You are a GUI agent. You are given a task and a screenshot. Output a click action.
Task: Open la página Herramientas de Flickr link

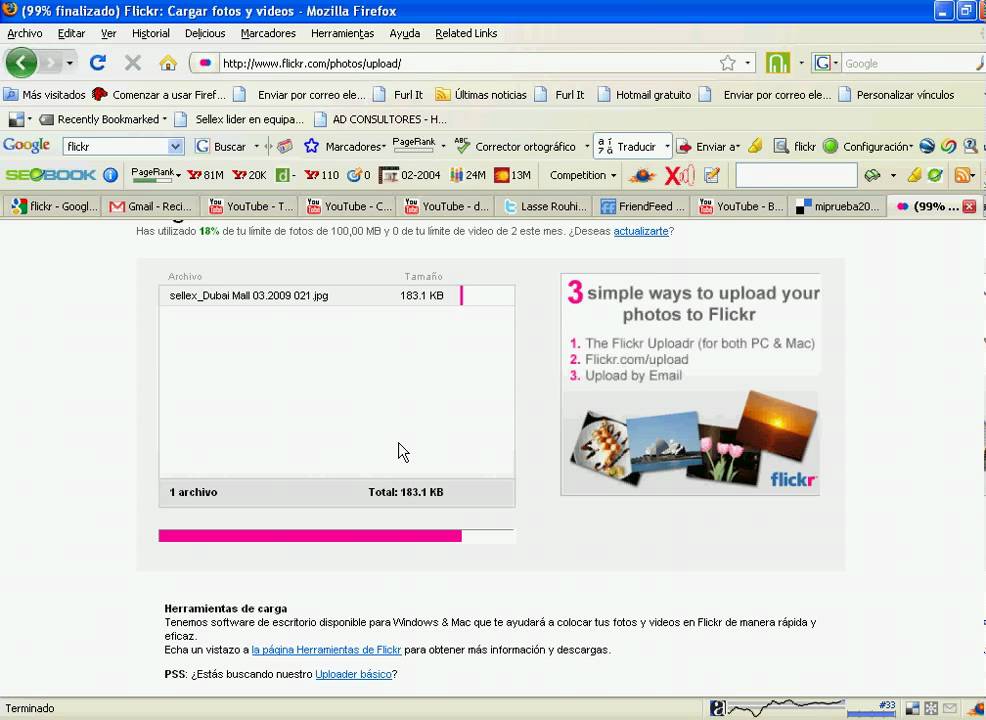[x=326, y=650]
